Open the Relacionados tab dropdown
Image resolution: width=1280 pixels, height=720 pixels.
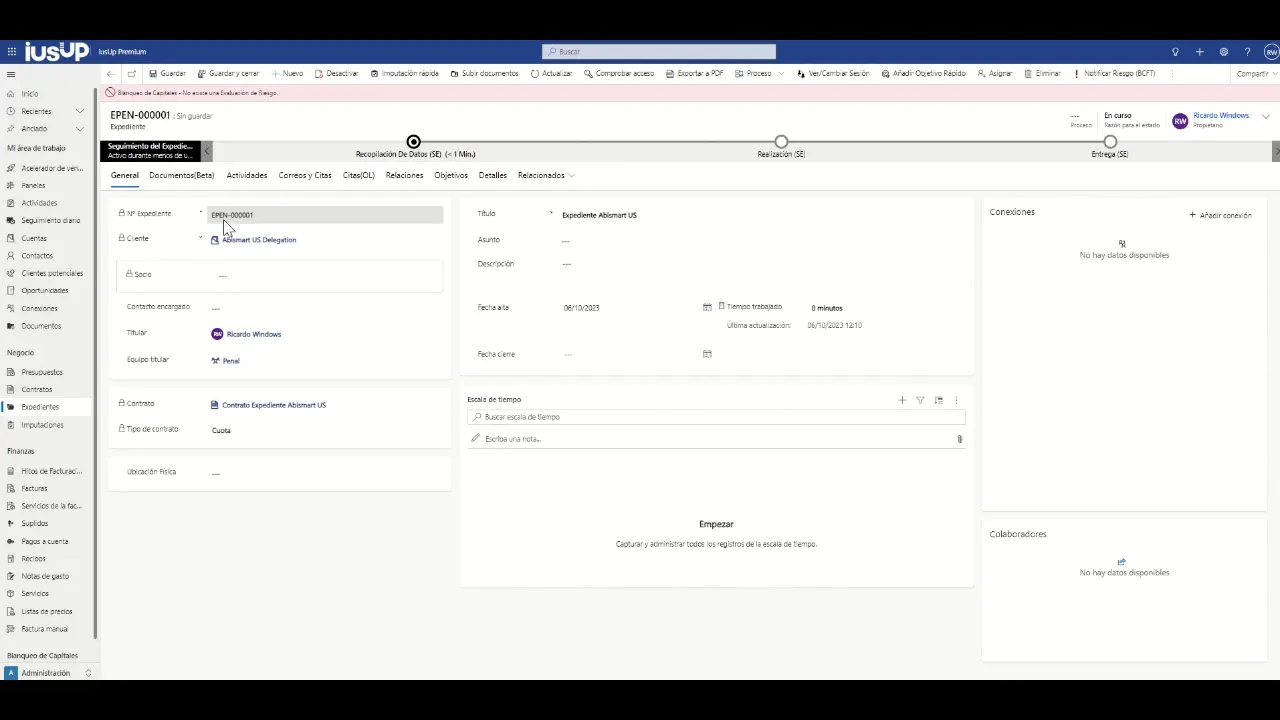546,176
